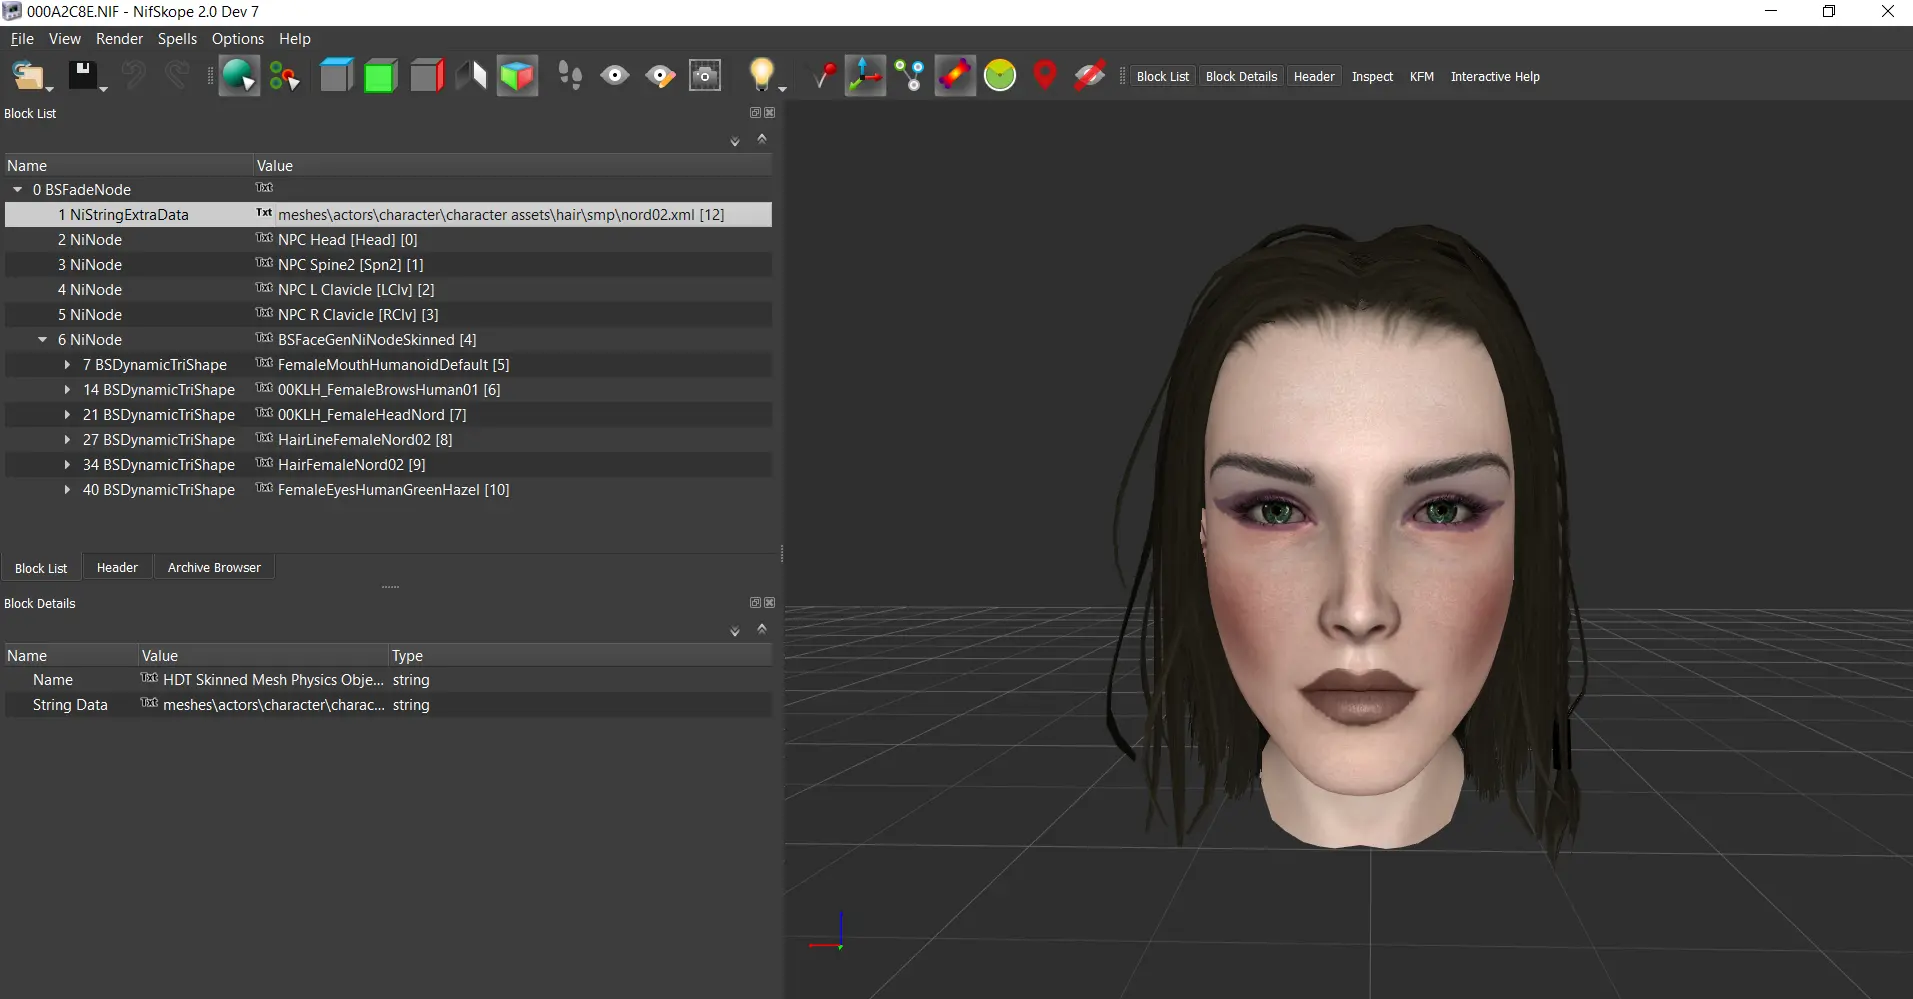Expand 27 BSDynamicTriShape node
The image size is (1913, 999).
click(x=67, y=440)
